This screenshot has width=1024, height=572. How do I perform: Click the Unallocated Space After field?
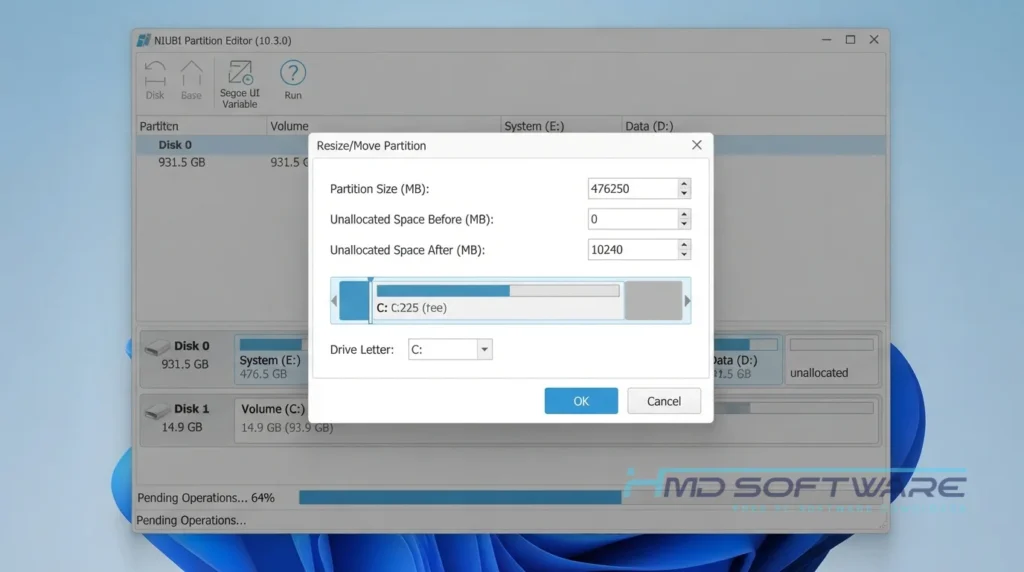(632, 249)
